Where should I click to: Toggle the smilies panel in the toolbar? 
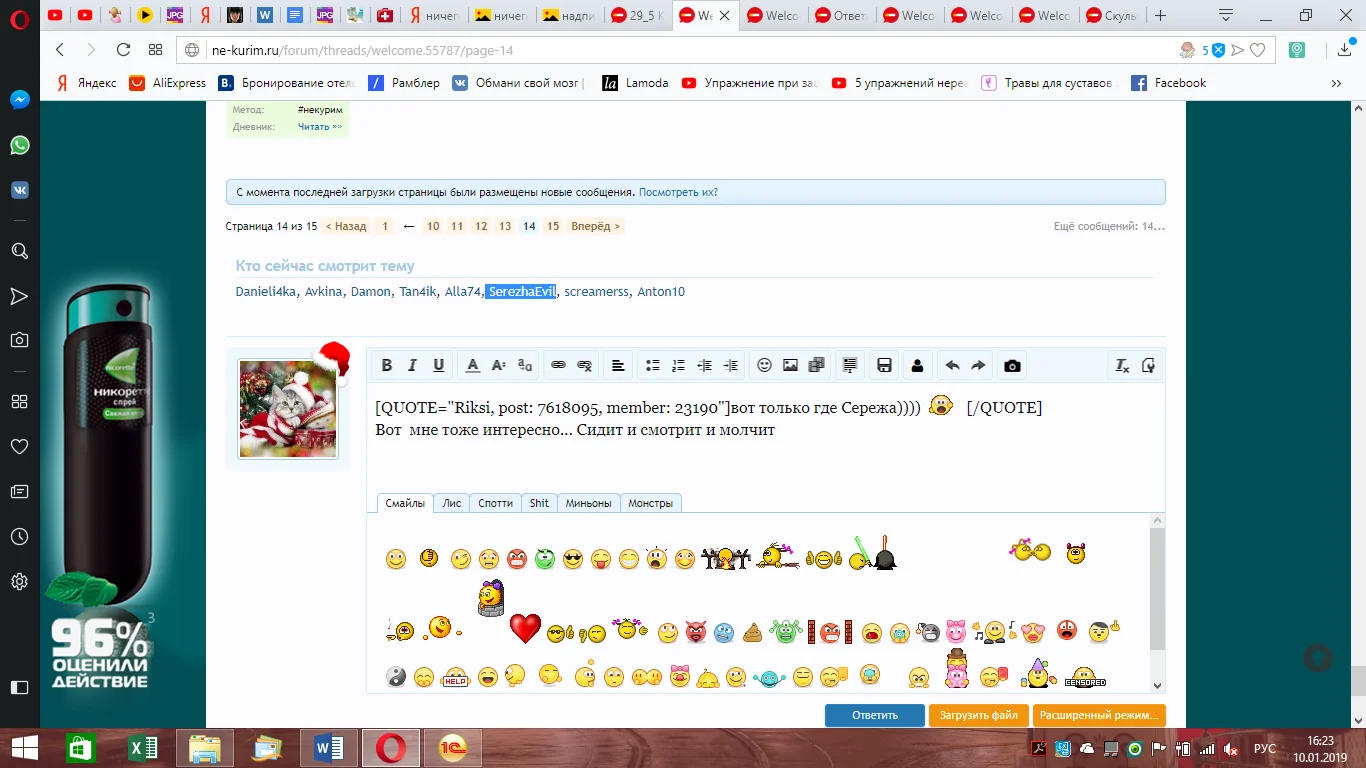point(765,366)
